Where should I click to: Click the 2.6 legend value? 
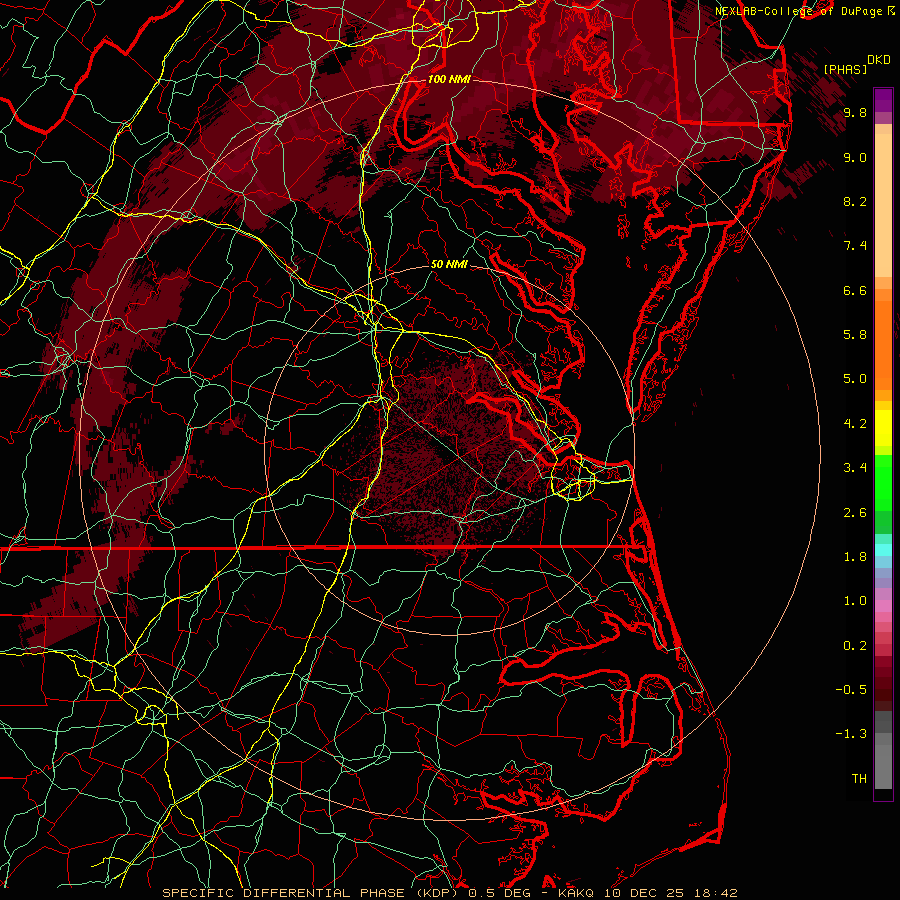click(855, 513)
